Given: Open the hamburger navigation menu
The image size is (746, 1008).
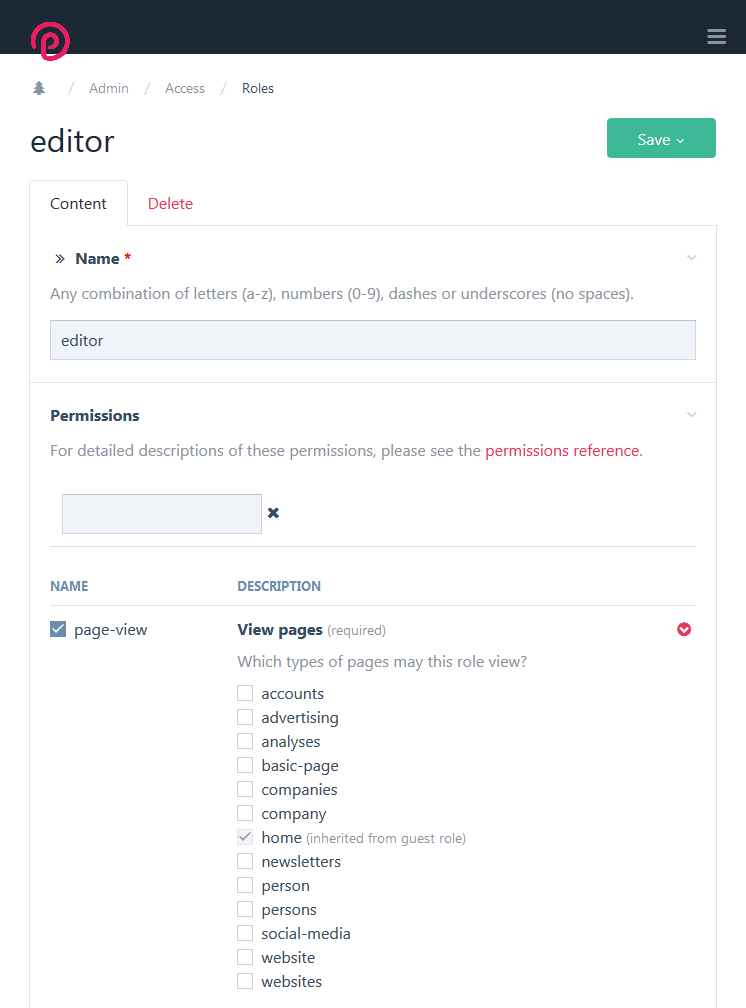Looking at the screenshot, I should tap(716, 36).
